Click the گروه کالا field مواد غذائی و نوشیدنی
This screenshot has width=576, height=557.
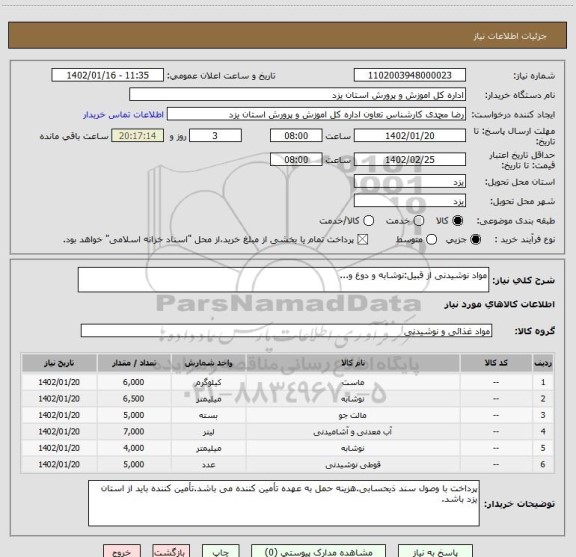coord(286,331)
